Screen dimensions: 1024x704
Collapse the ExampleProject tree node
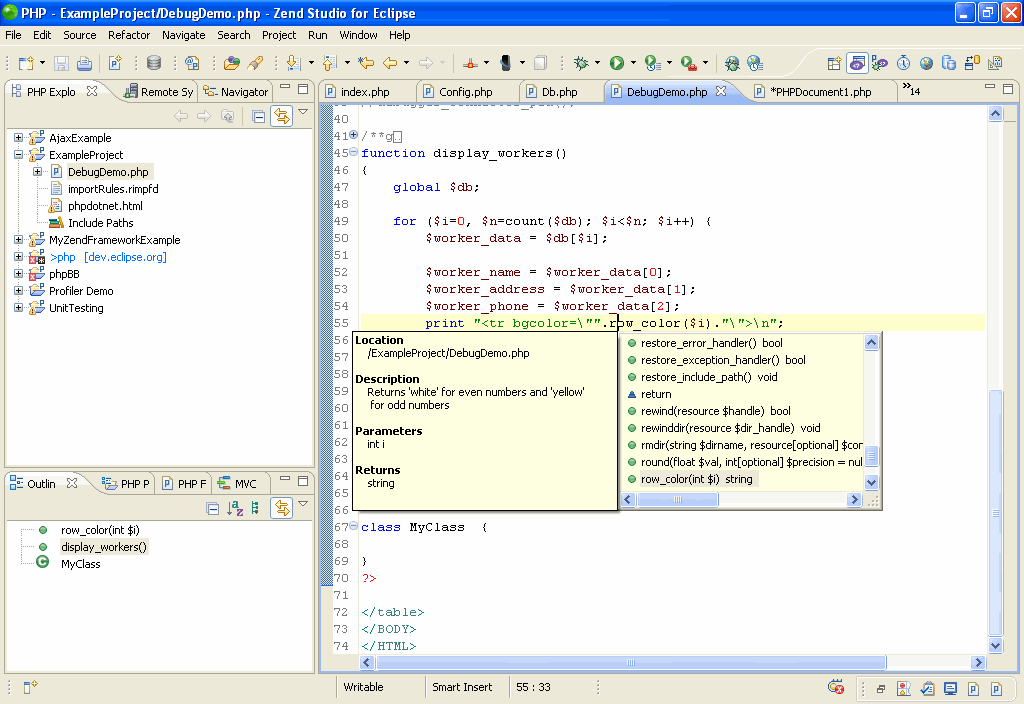coord(18,155)
